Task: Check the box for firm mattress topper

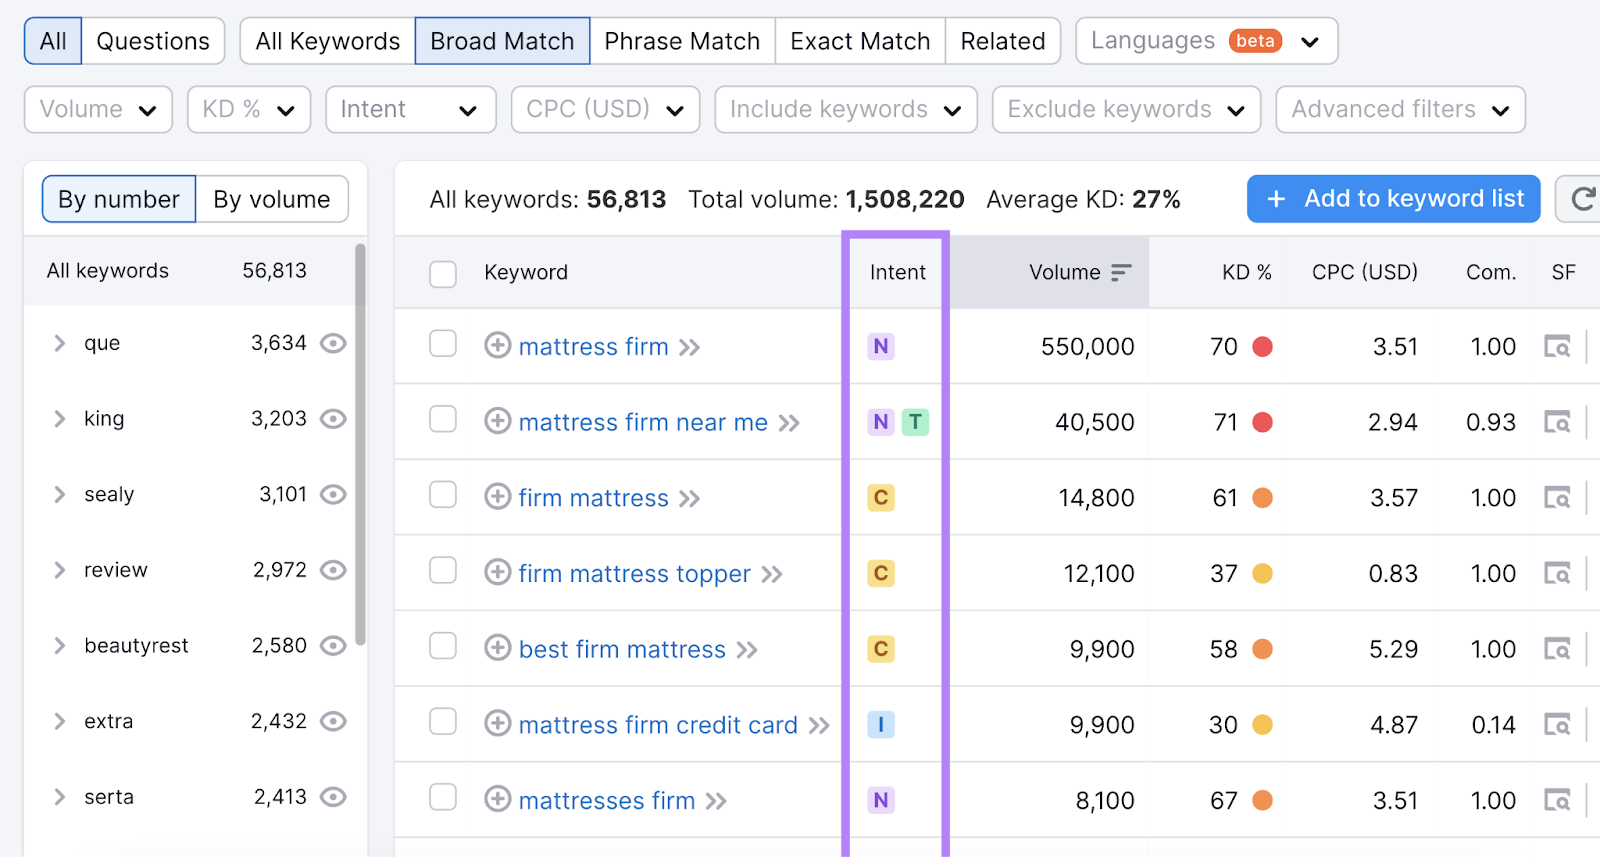Action: pyautogui.click(x=443, y=570)
